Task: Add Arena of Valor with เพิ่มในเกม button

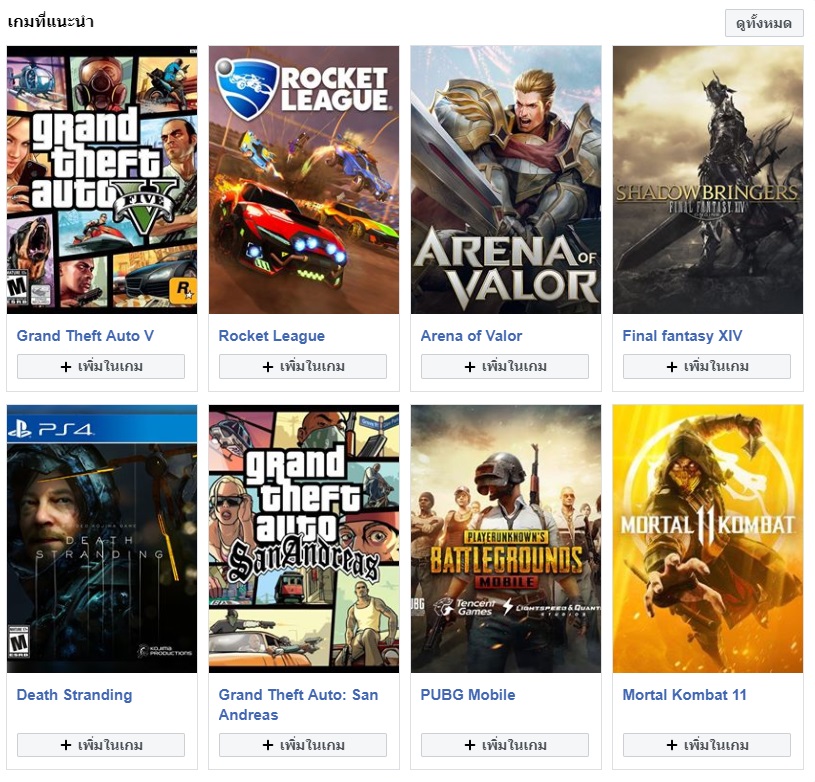Action: coord(505,366)
